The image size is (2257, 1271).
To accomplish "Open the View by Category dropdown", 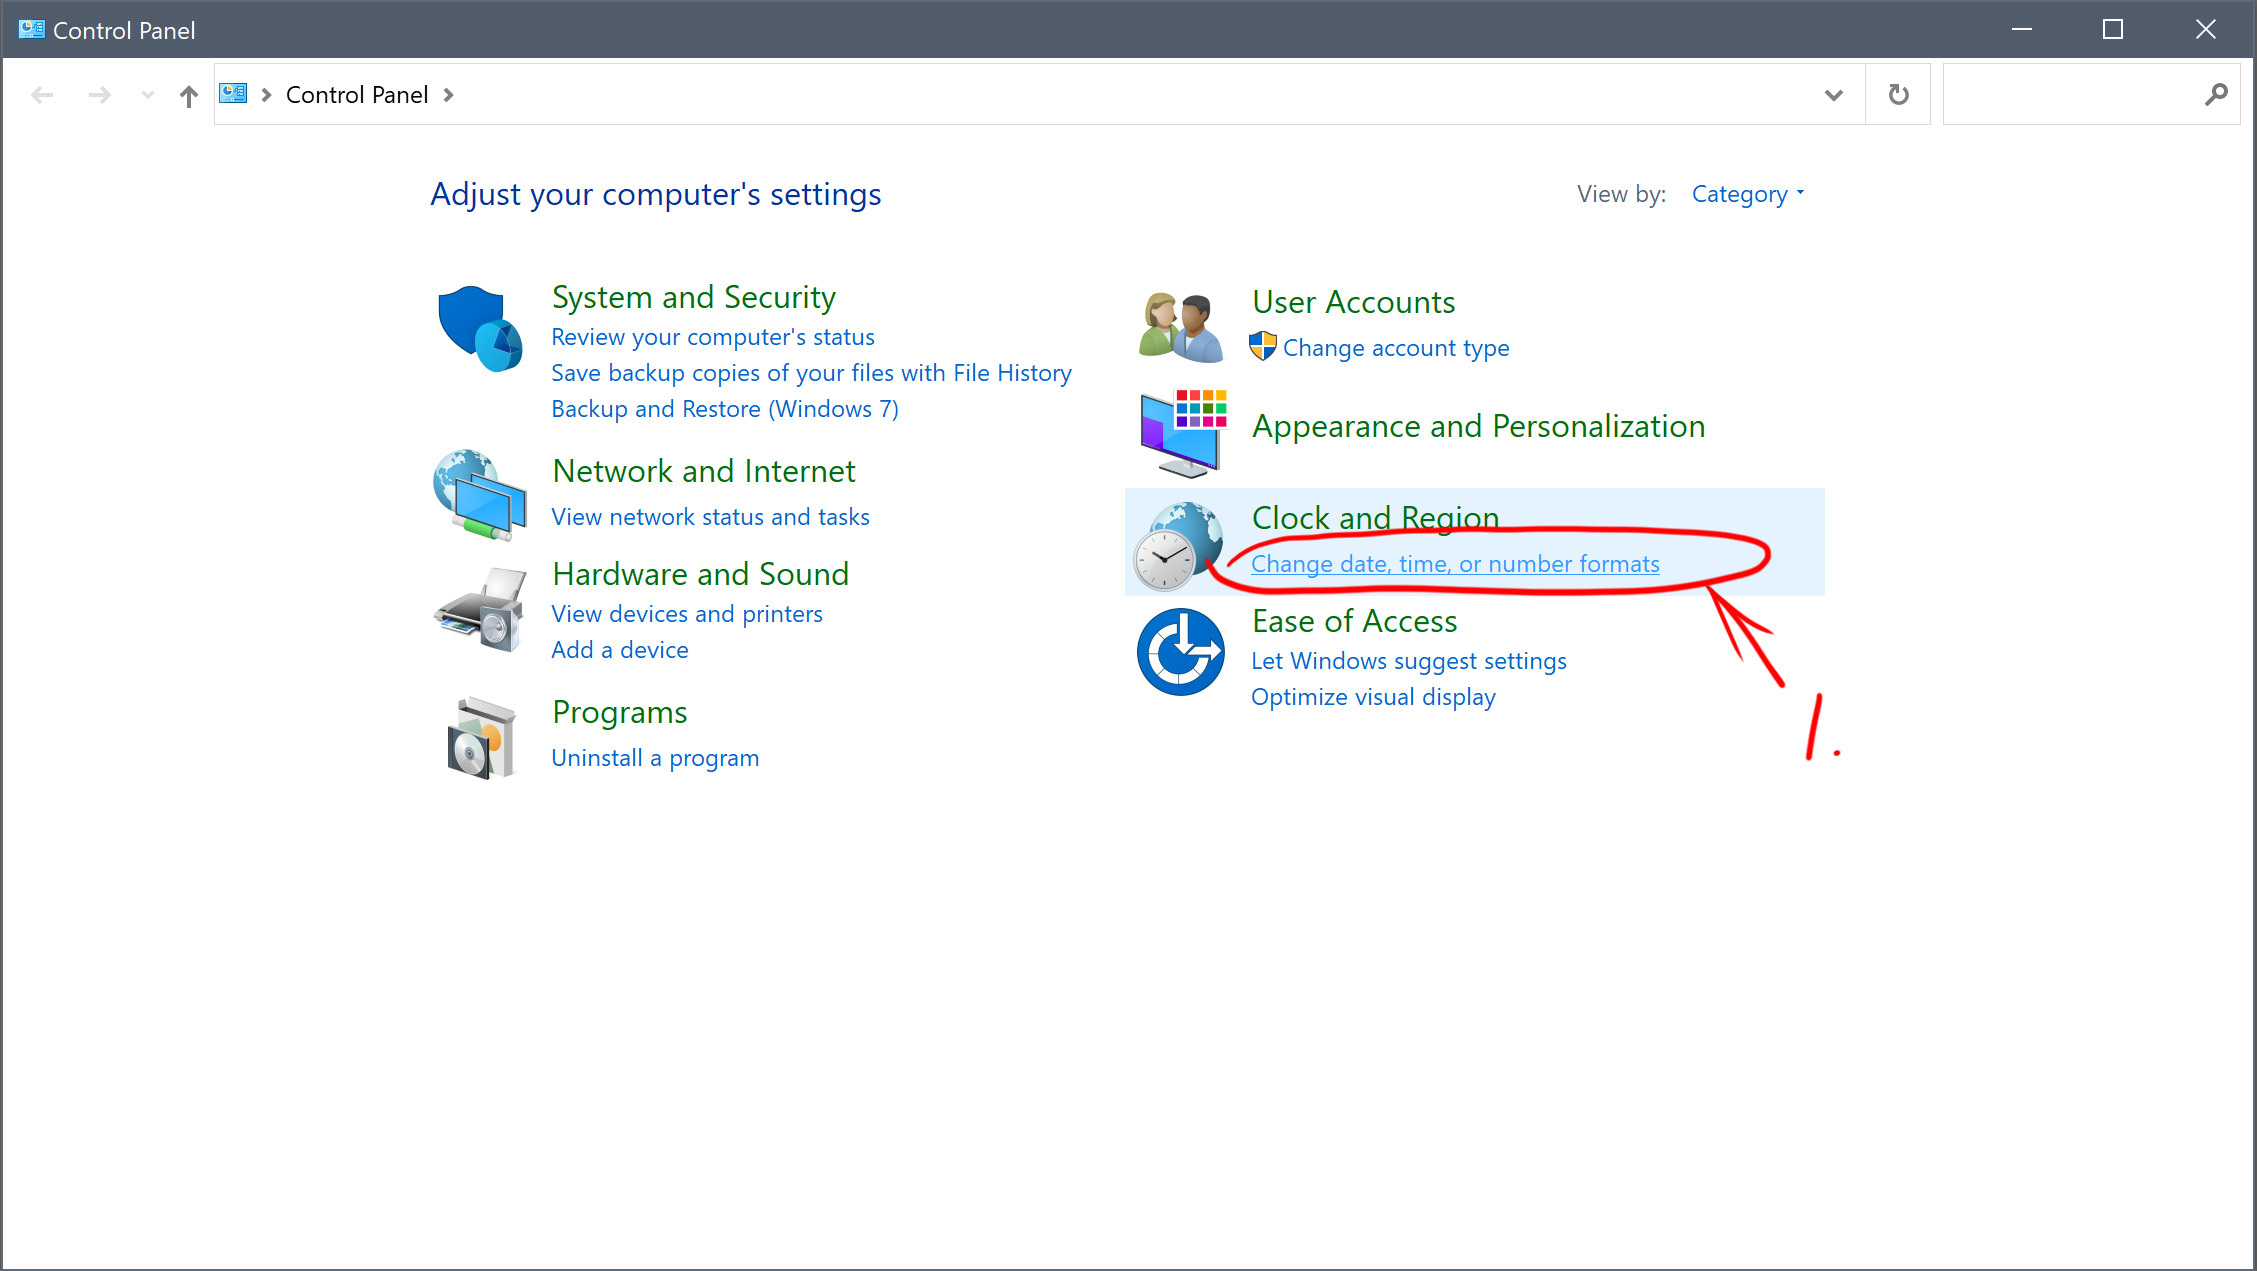I will tap(1748, 194).
